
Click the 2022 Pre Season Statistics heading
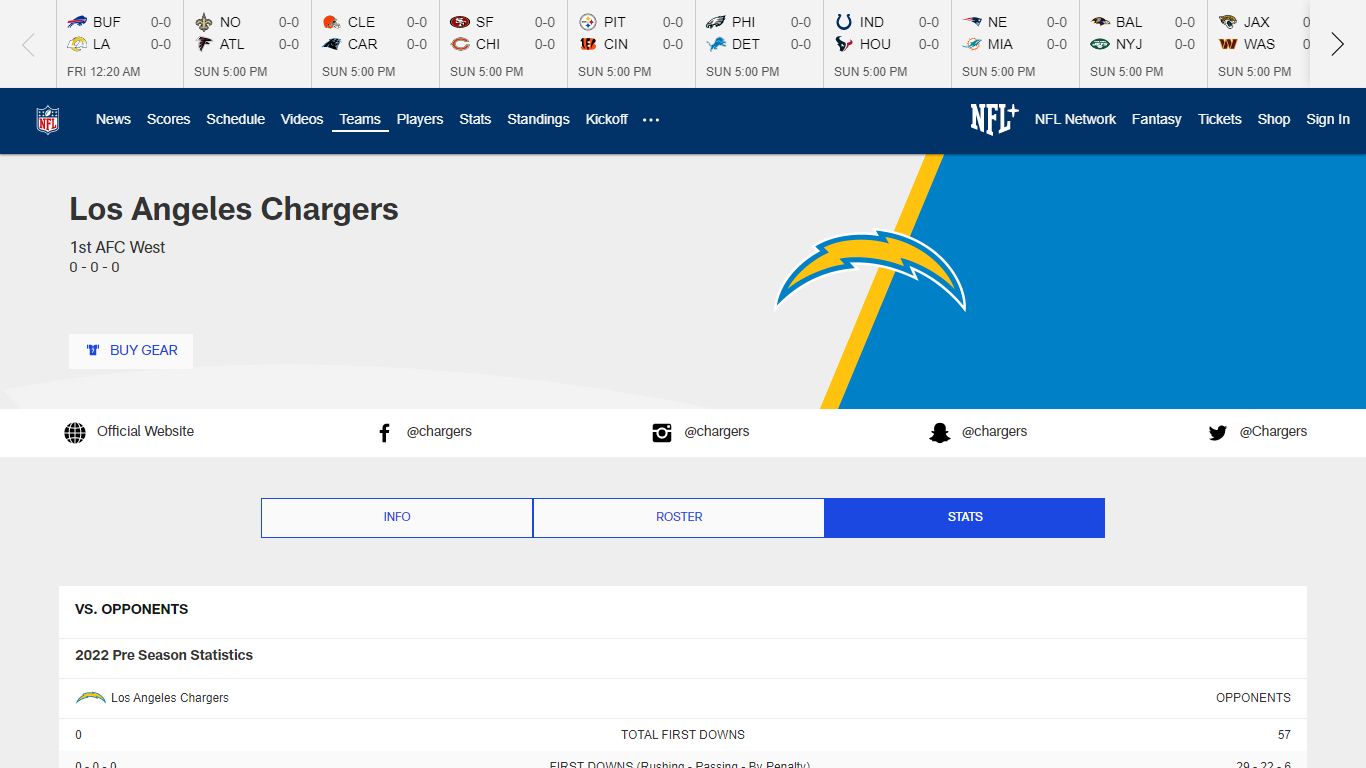164,655
